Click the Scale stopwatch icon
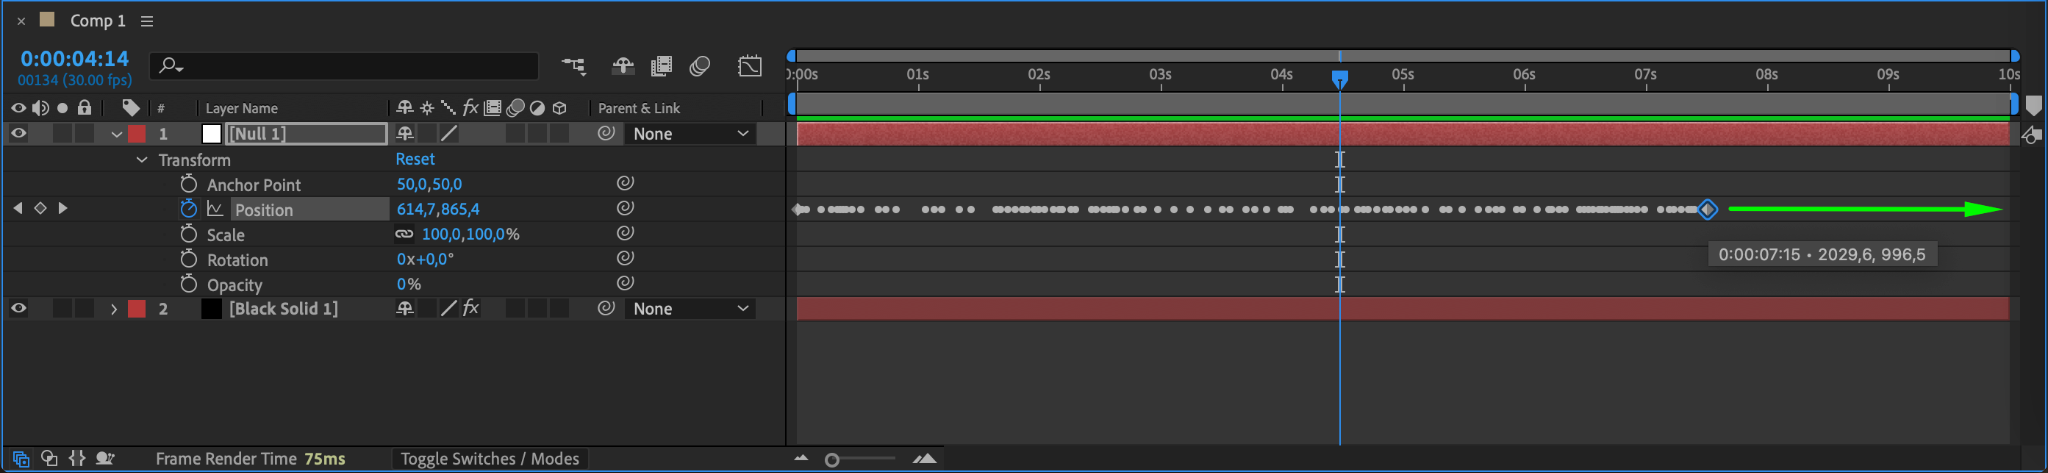 [x=188, y=234]
